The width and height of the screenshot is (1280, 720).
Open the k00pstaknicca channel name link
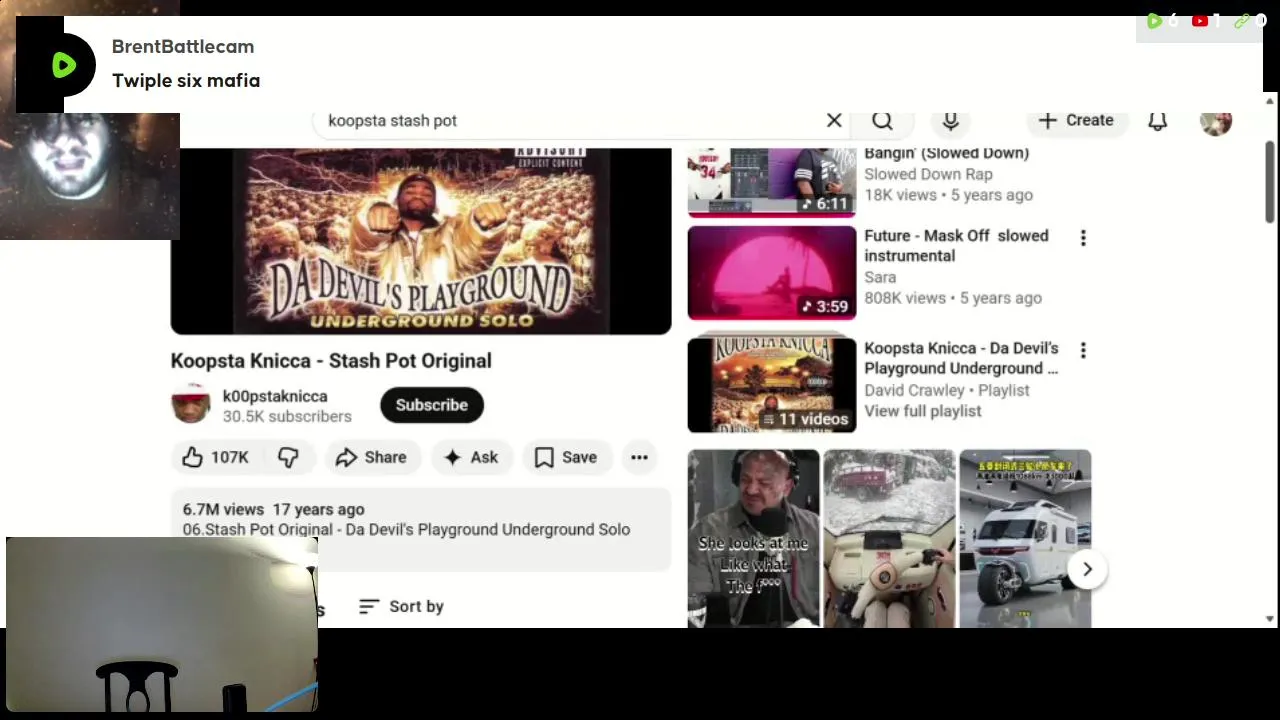coord(275,396)
